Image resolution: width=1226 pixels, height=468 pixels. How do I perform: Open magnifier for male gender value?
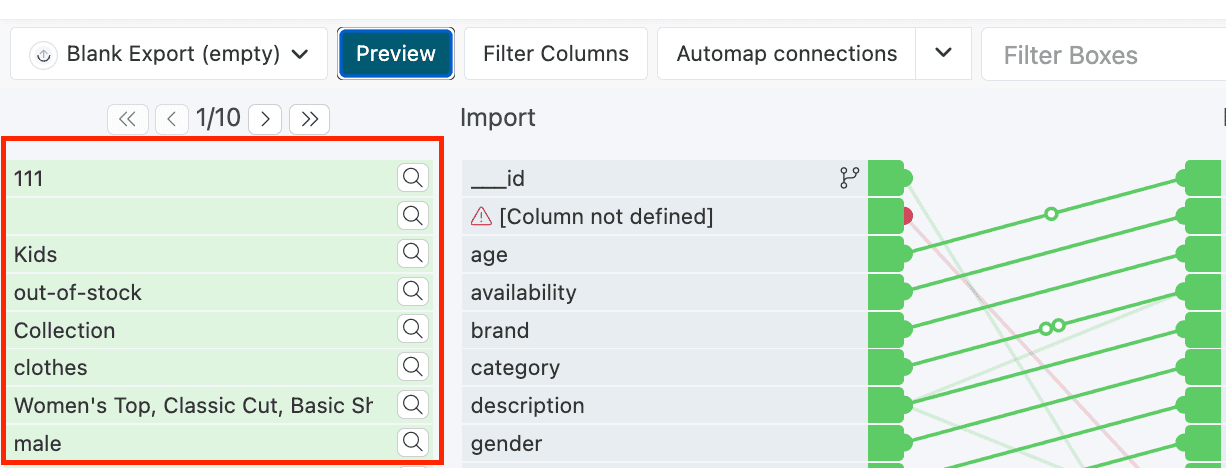pos(412,442)
